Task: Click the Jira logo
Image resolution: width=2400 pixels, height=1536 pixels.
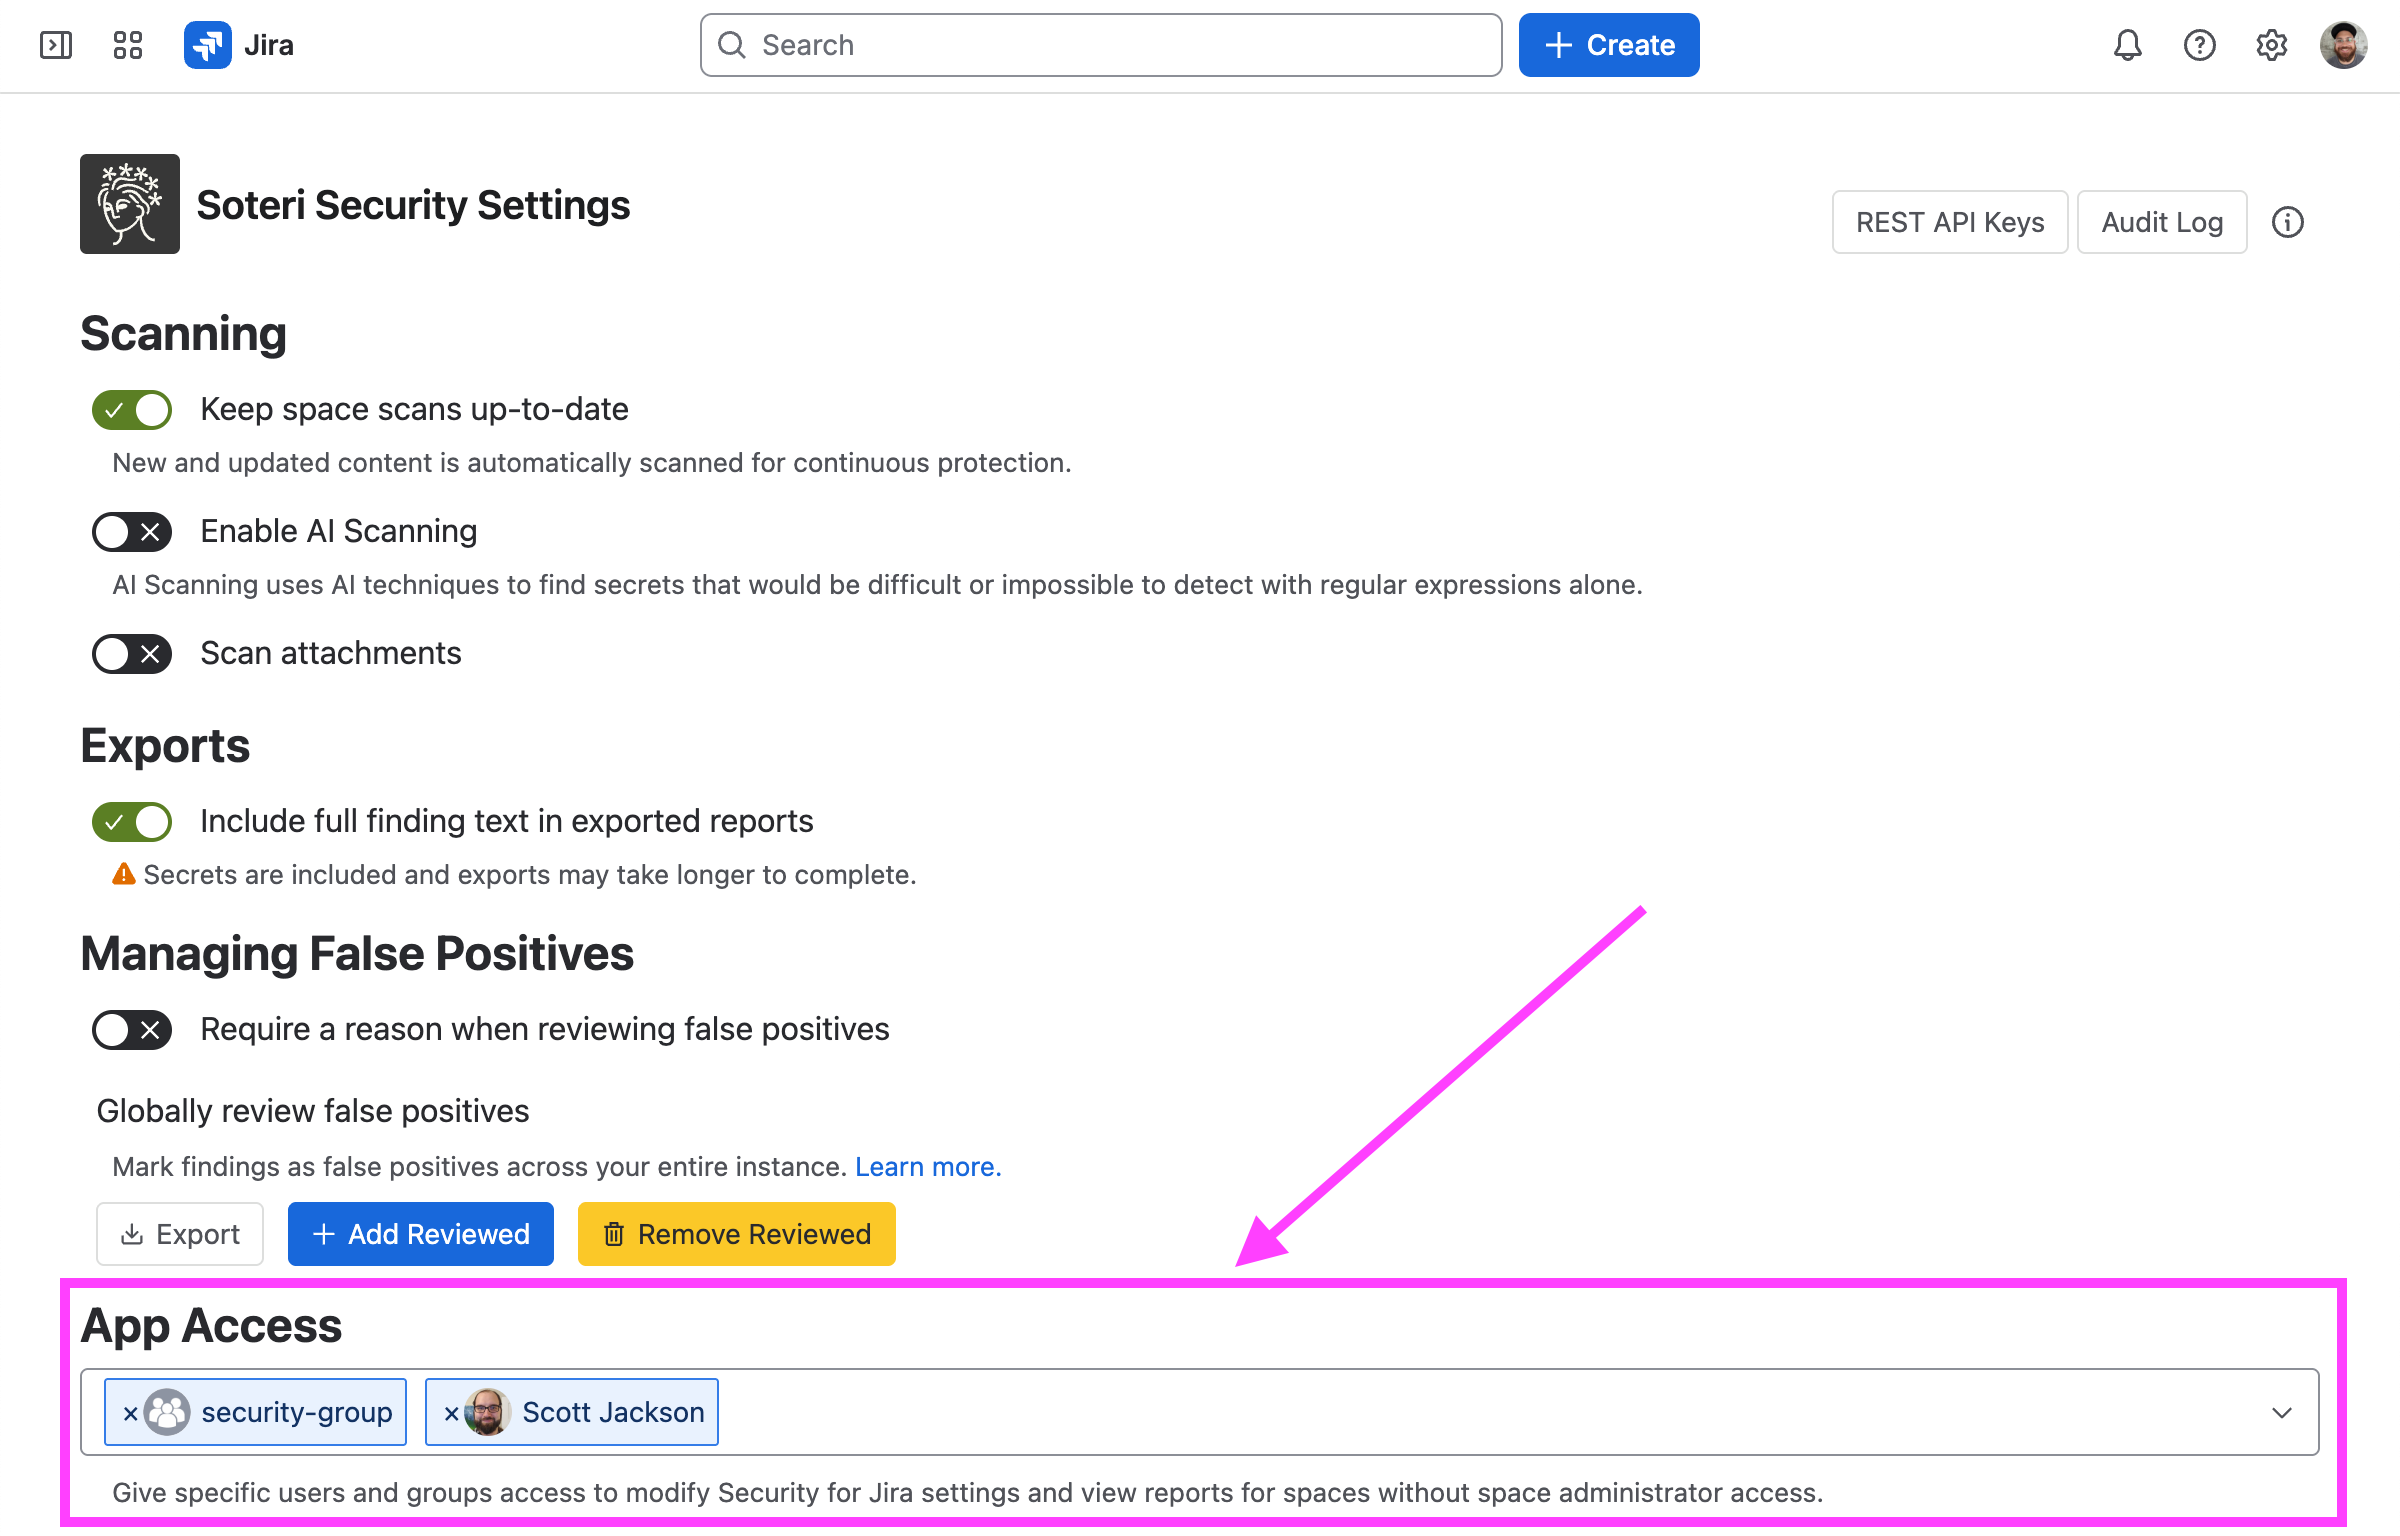Action: click(x=238, y=45)
